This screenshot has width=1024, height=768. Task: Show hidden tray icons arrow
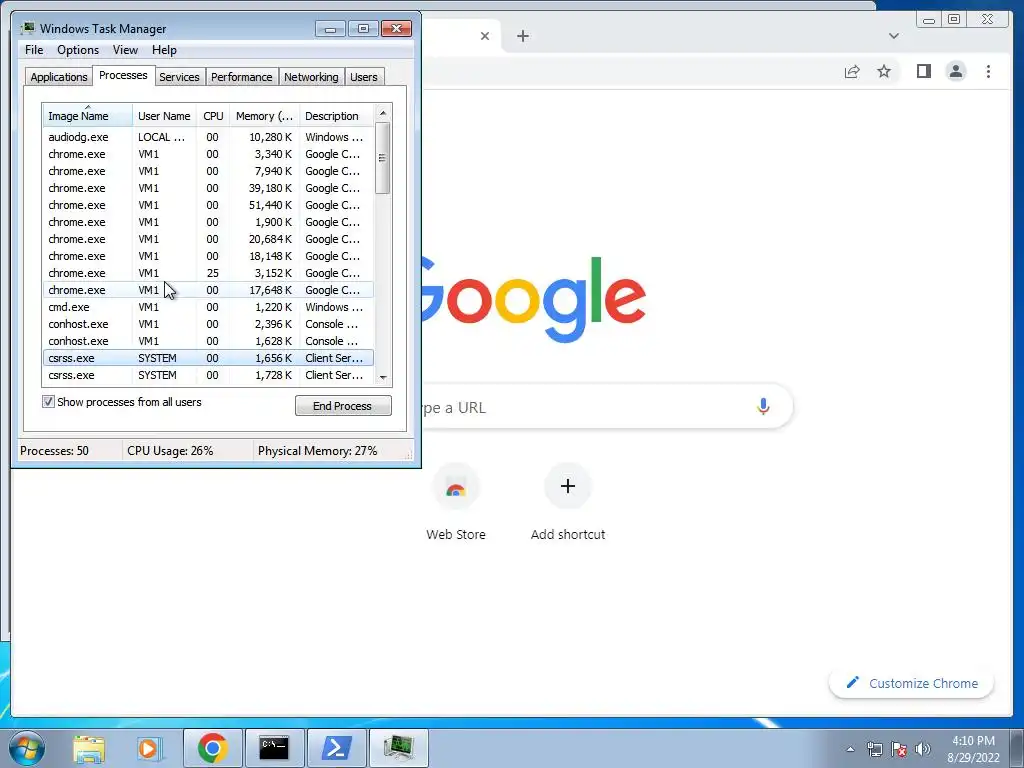tap(850, 749)
